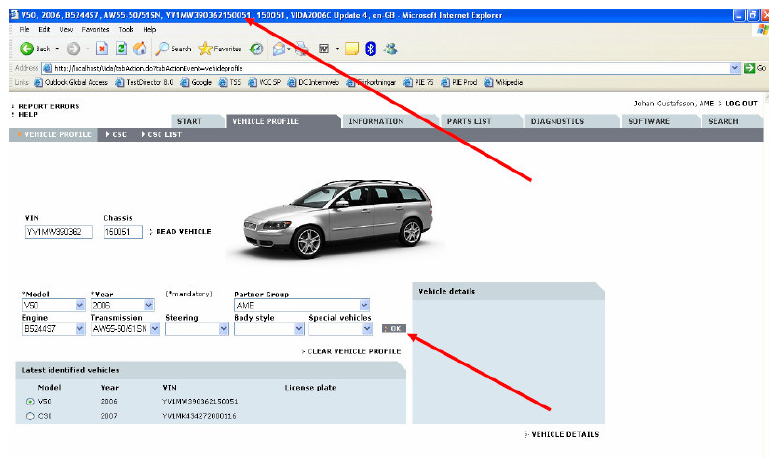Switch to the DIAGNOSTICS tab
The width and height of the screenshot is (778, 467).
(x=571, y=121)
